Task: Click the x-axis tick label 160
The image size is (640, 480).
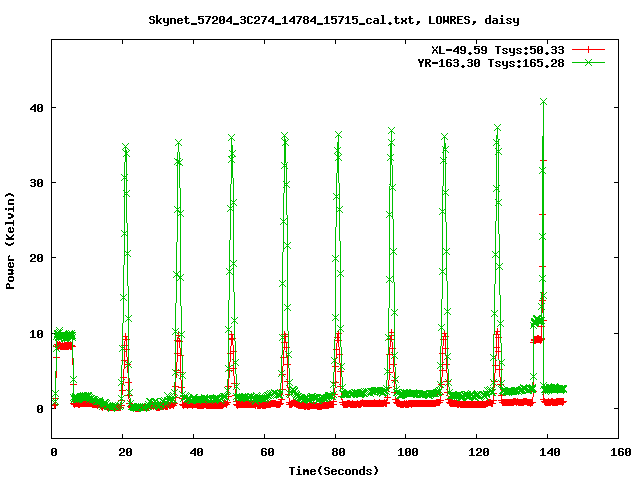Action: [621, 452]
